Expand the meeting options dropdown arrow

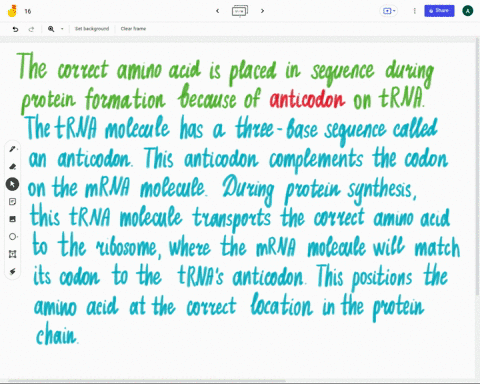click(394, 11)
